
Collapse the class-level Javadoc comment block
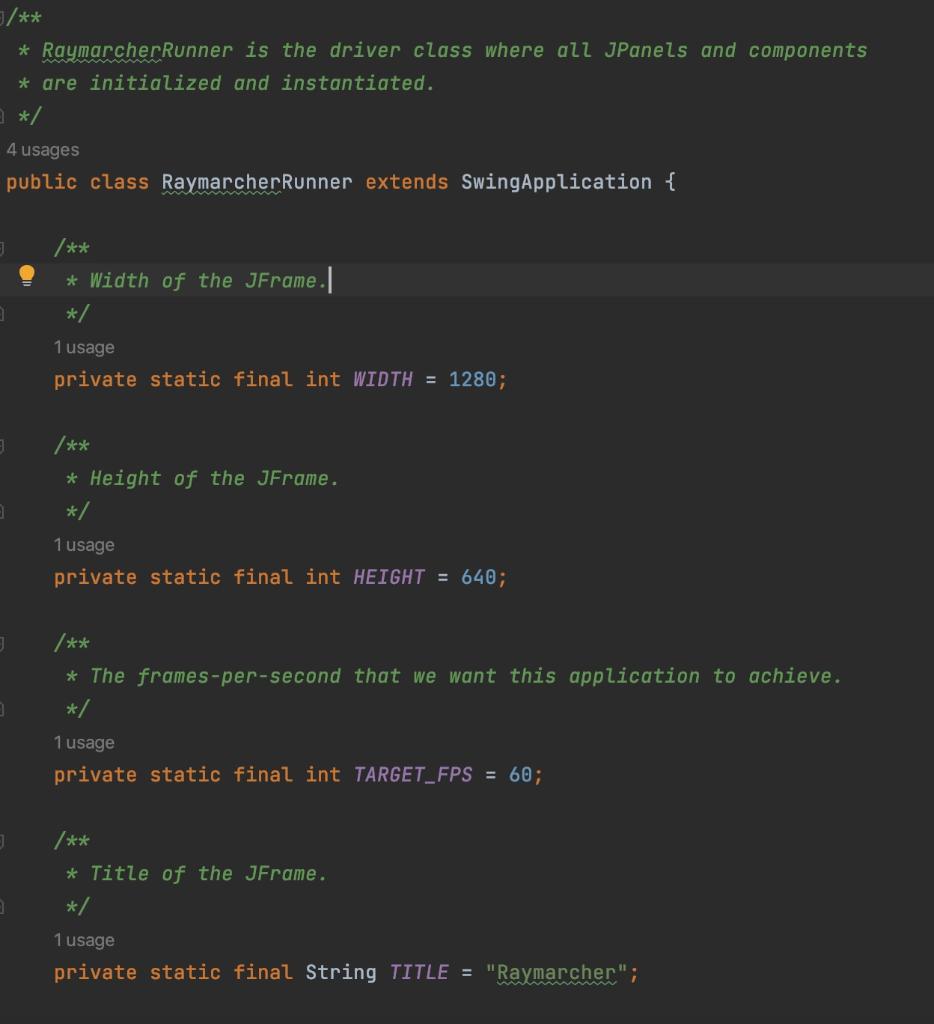(5, 16)
